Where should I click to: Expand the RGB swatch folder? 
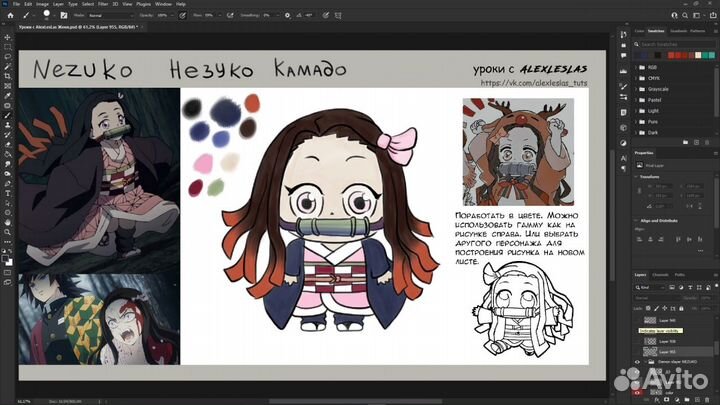pos(636,67)
